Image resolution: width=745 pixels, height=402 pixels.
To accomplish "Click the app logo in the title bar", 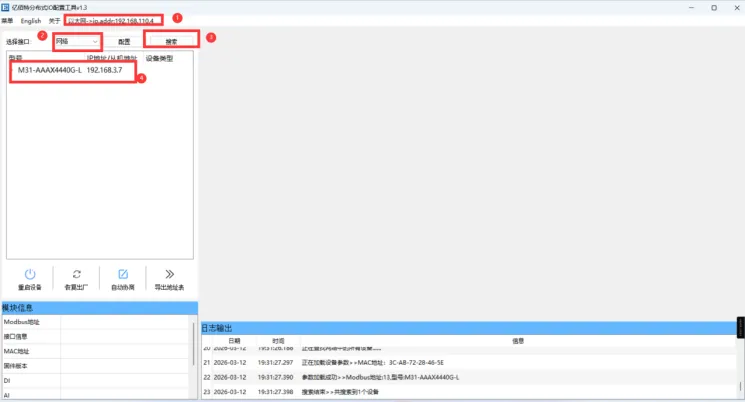I will pyautogui.click(x=5, y=8).
